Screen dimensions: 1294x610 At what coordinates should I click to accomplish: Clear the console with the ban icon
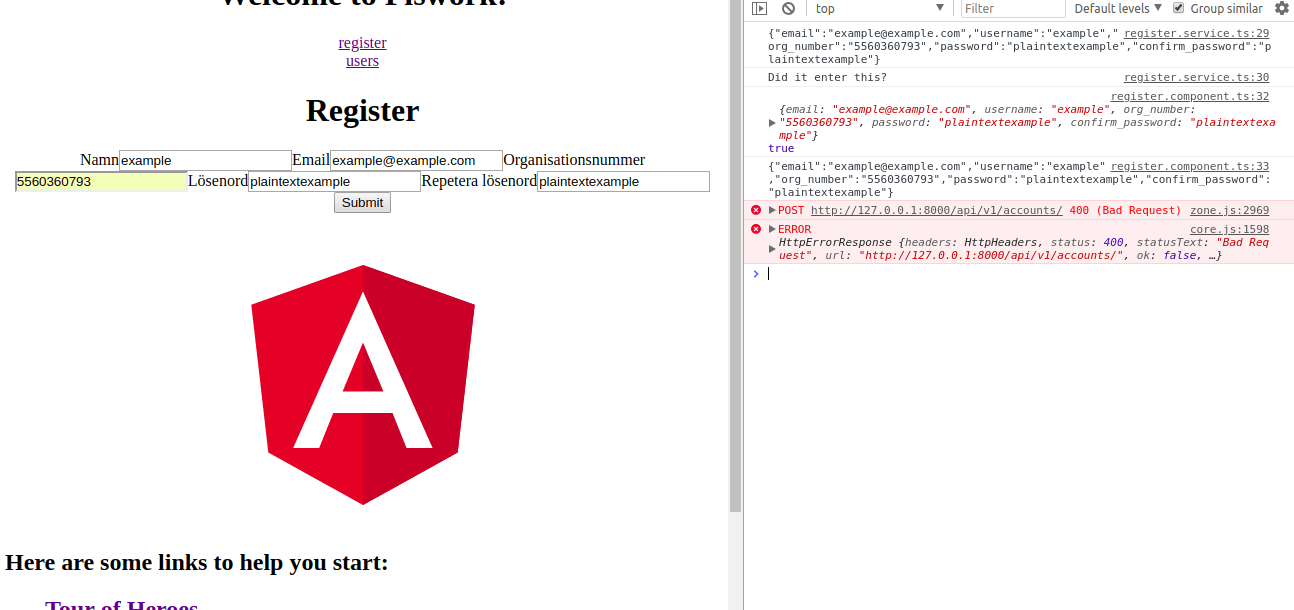tap(788, 8)
